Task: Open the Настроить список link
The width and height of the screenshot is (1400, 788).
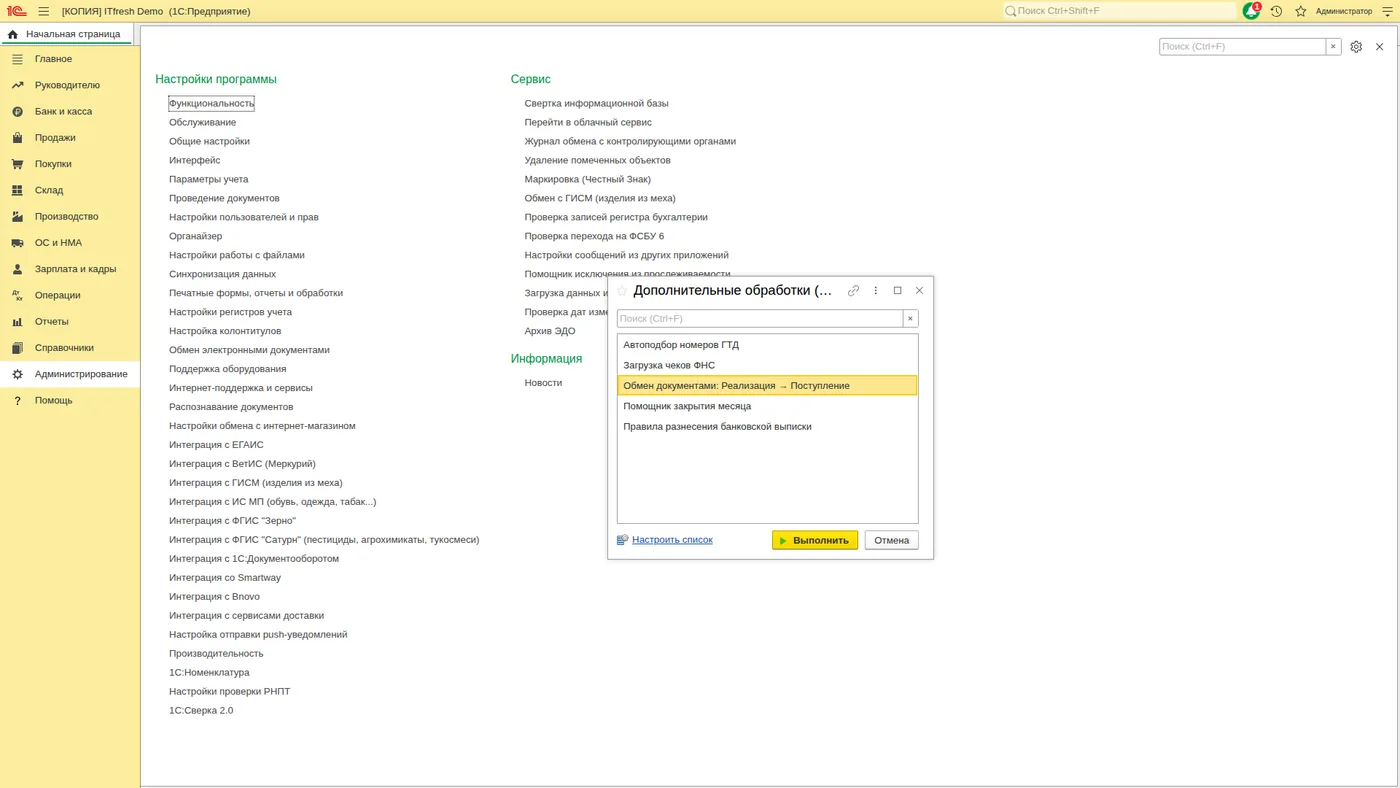Action: 672,540
